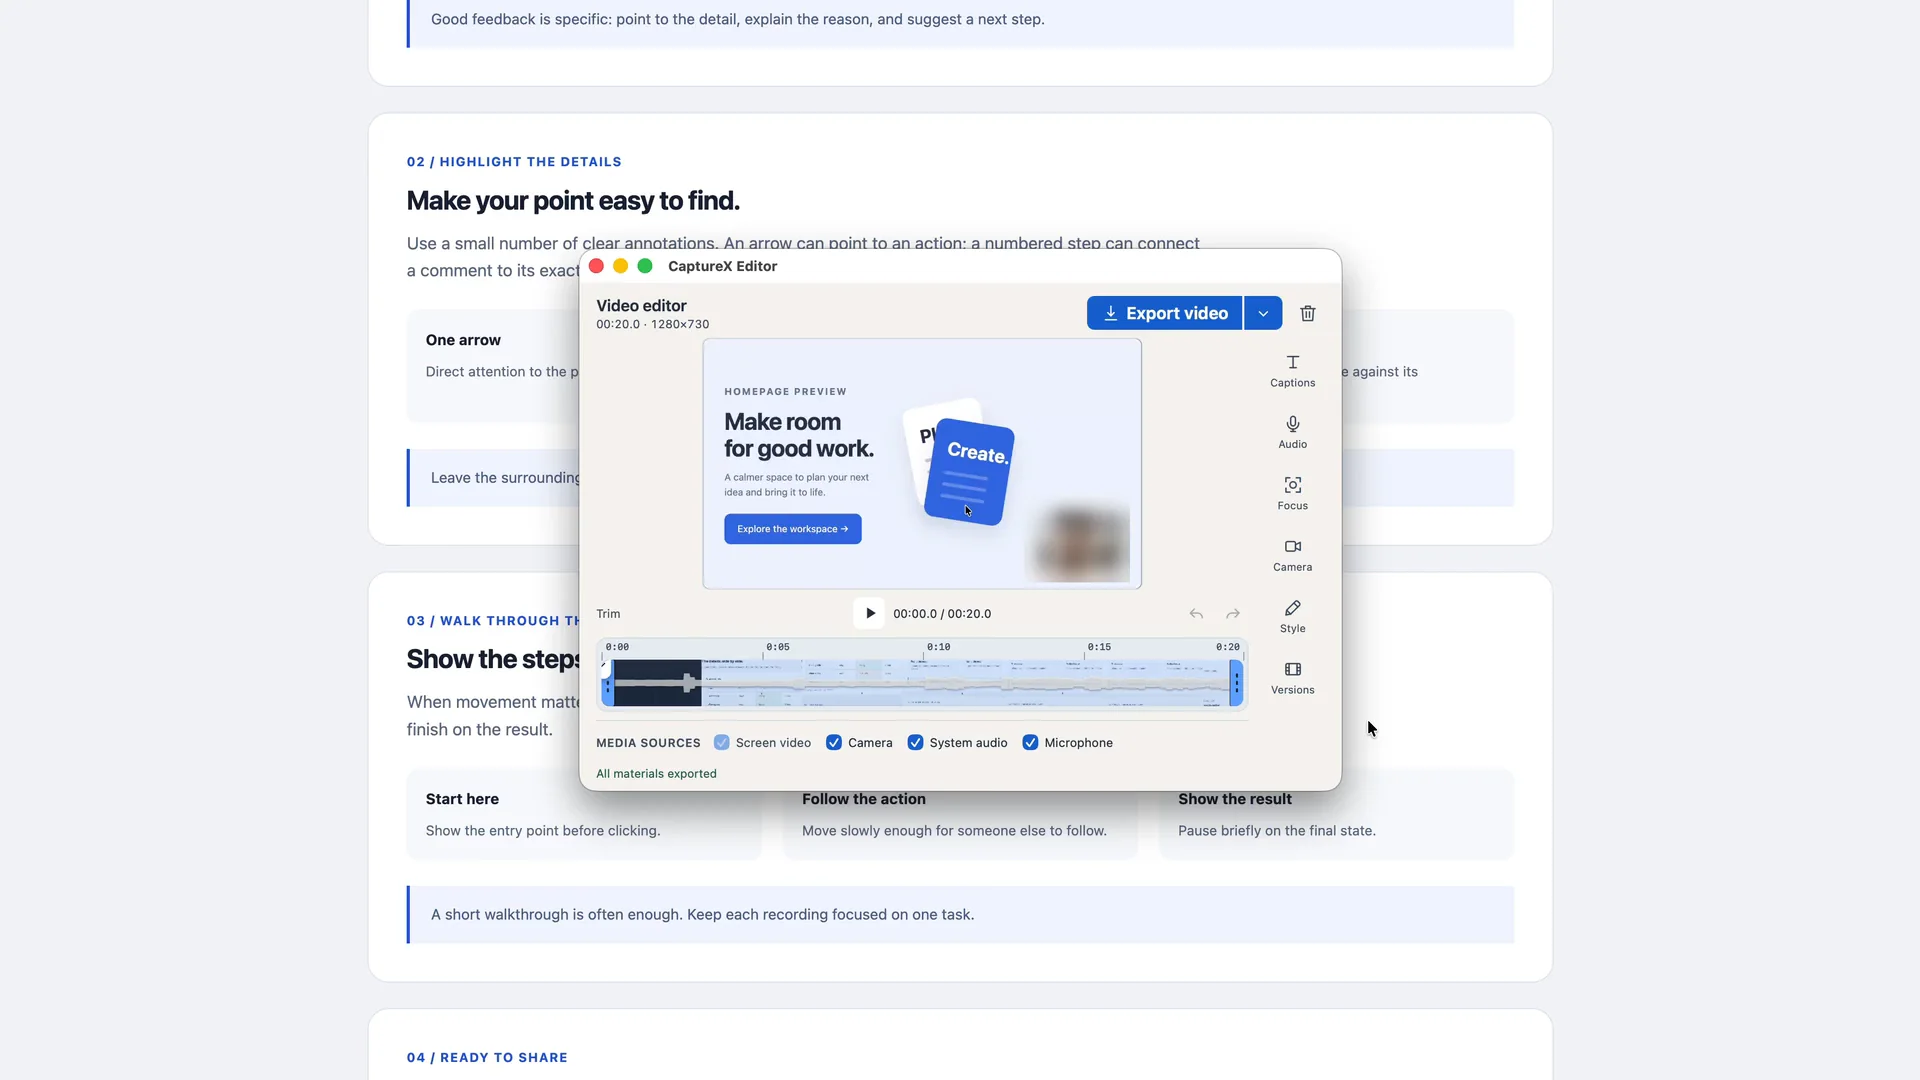Maximize the CaptureX Editor window
This screenshot has height=1080, width=1920.
click(x=645, y=266)
